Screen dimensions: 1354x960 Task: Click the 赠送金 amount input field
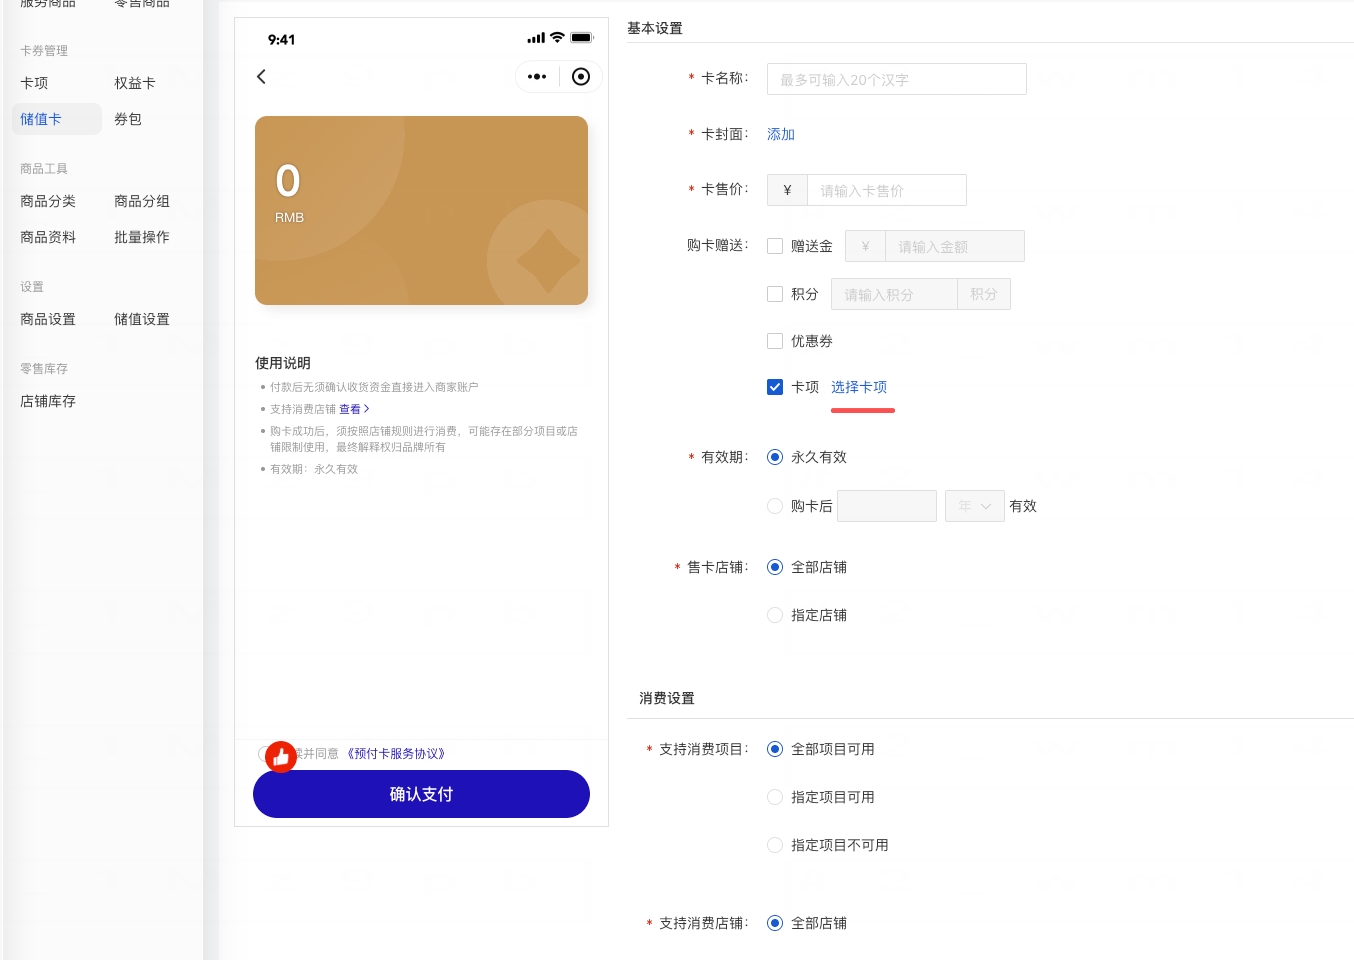click(x=955, y=246)
